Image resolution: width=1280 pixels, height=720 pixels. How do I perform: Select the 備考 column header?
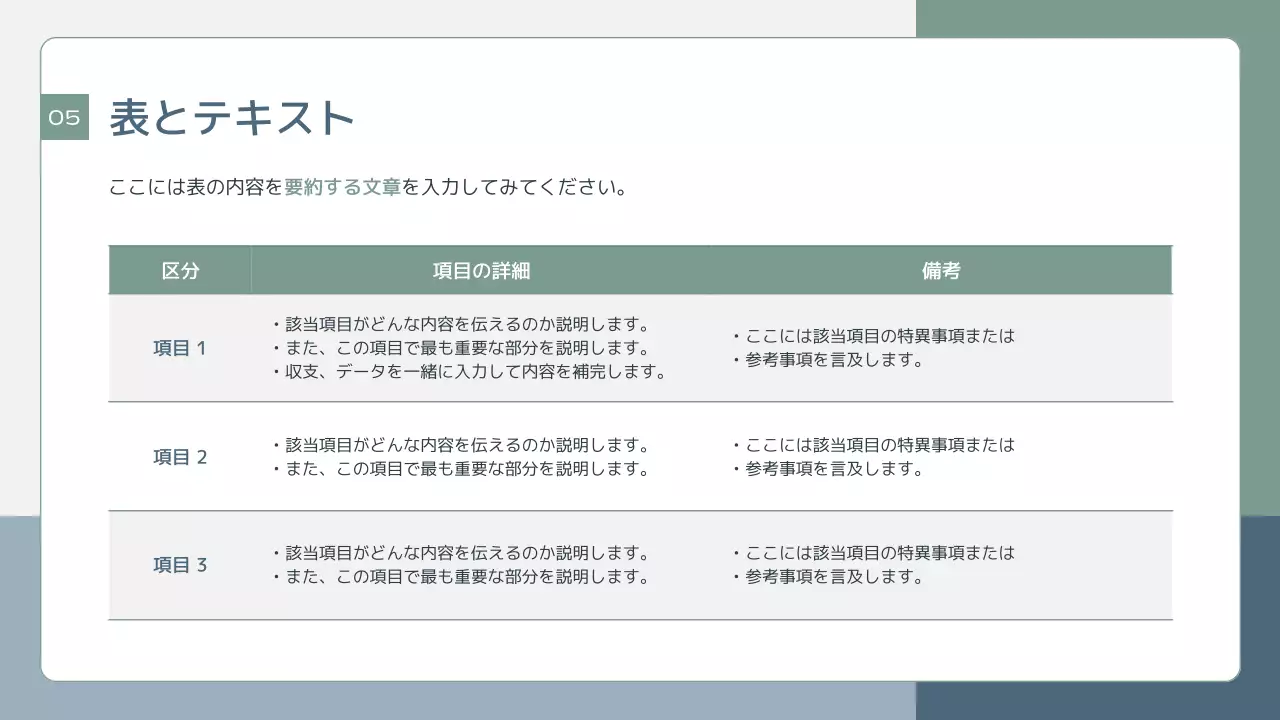pyautogui.click(x=939, y=269)
